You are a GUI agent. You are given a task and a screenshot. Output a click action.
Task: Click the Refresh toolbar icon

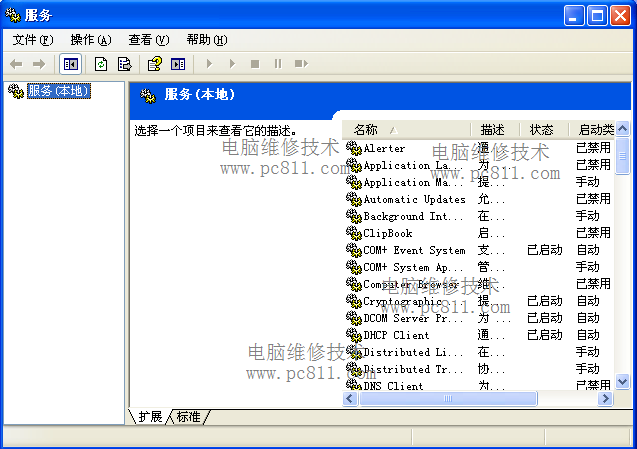tap(101, 64)
